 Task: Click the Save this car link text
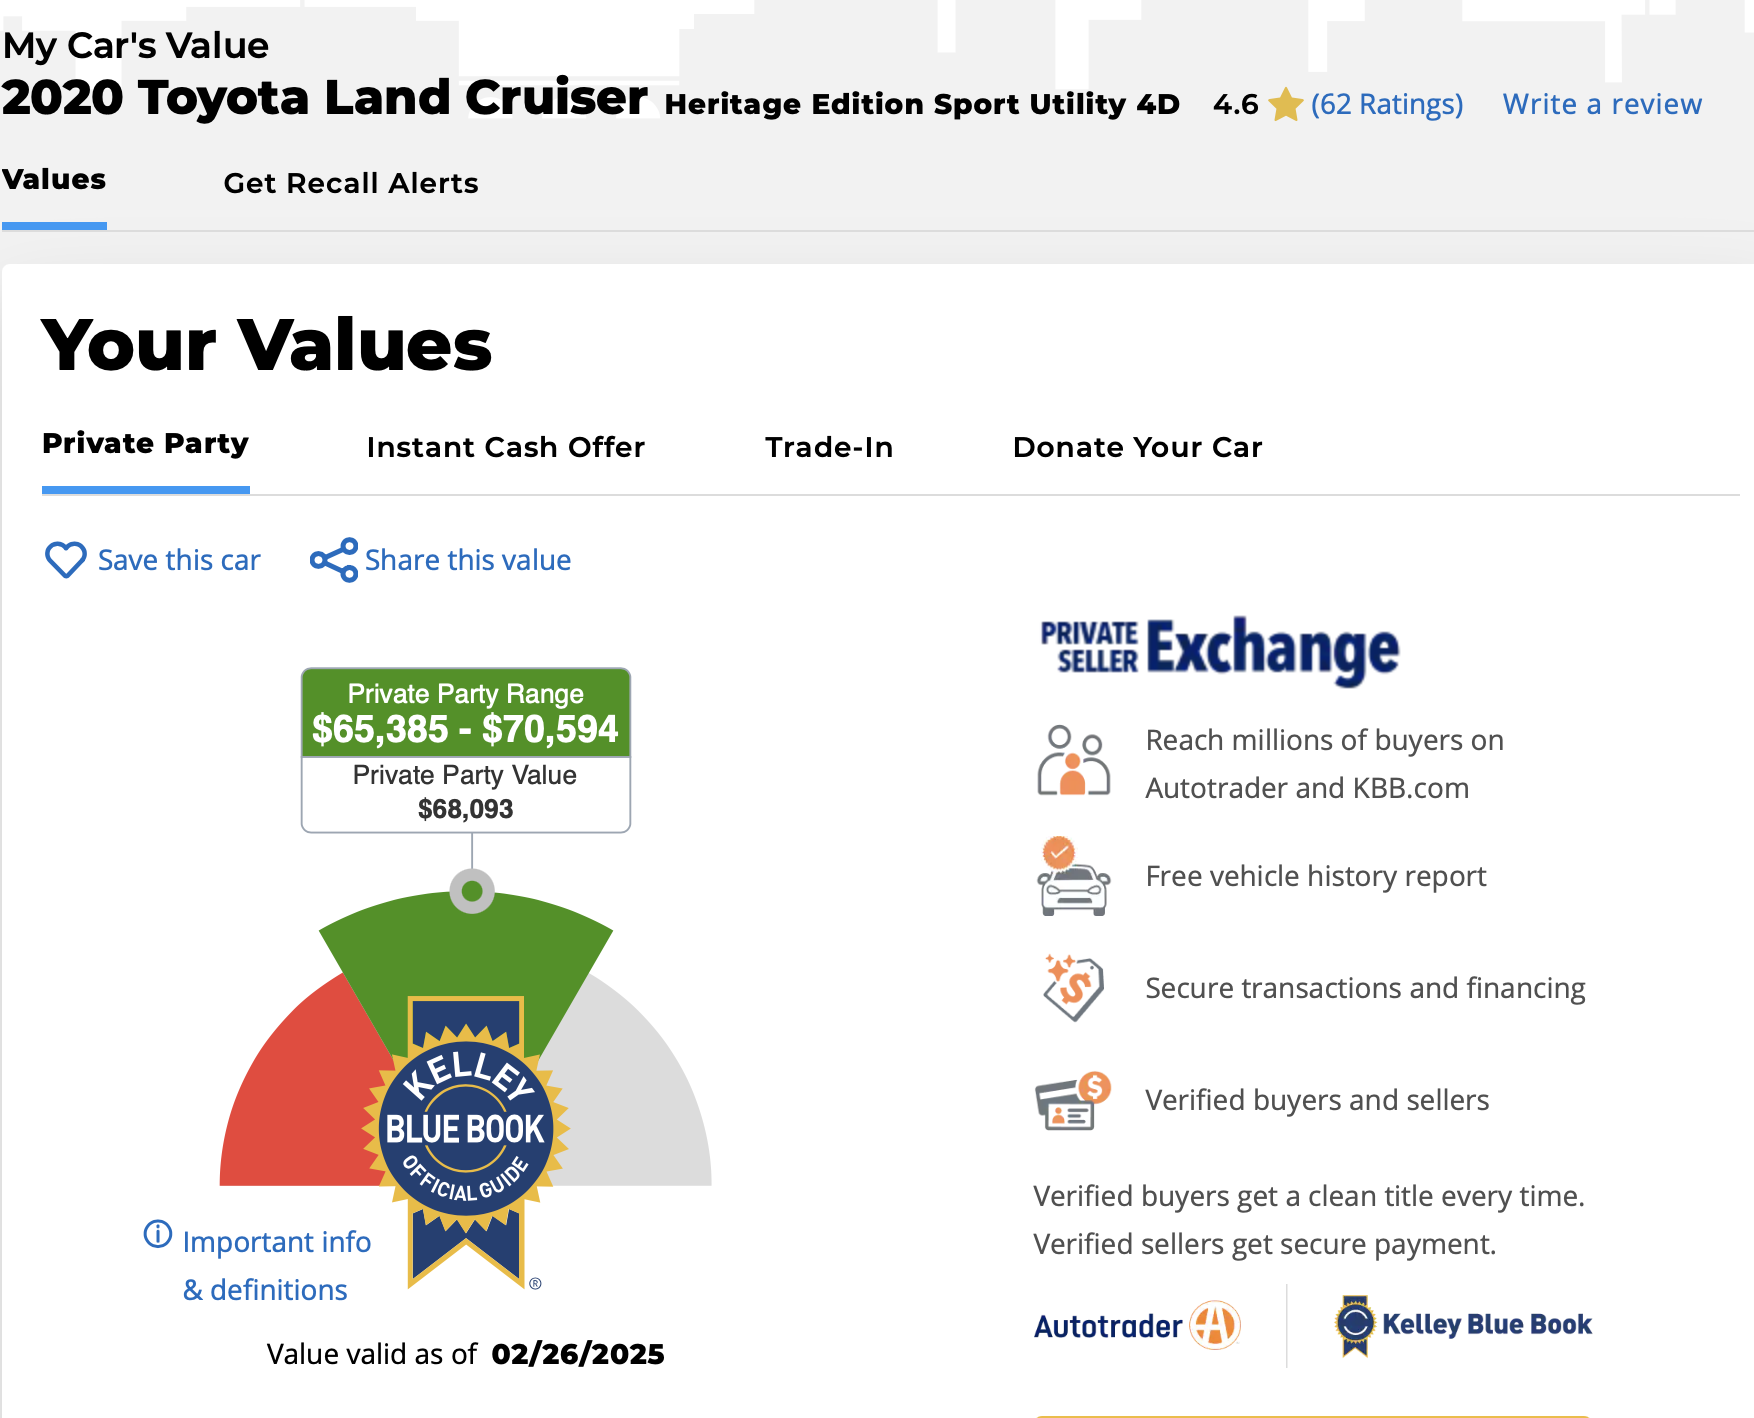[179, 560]
